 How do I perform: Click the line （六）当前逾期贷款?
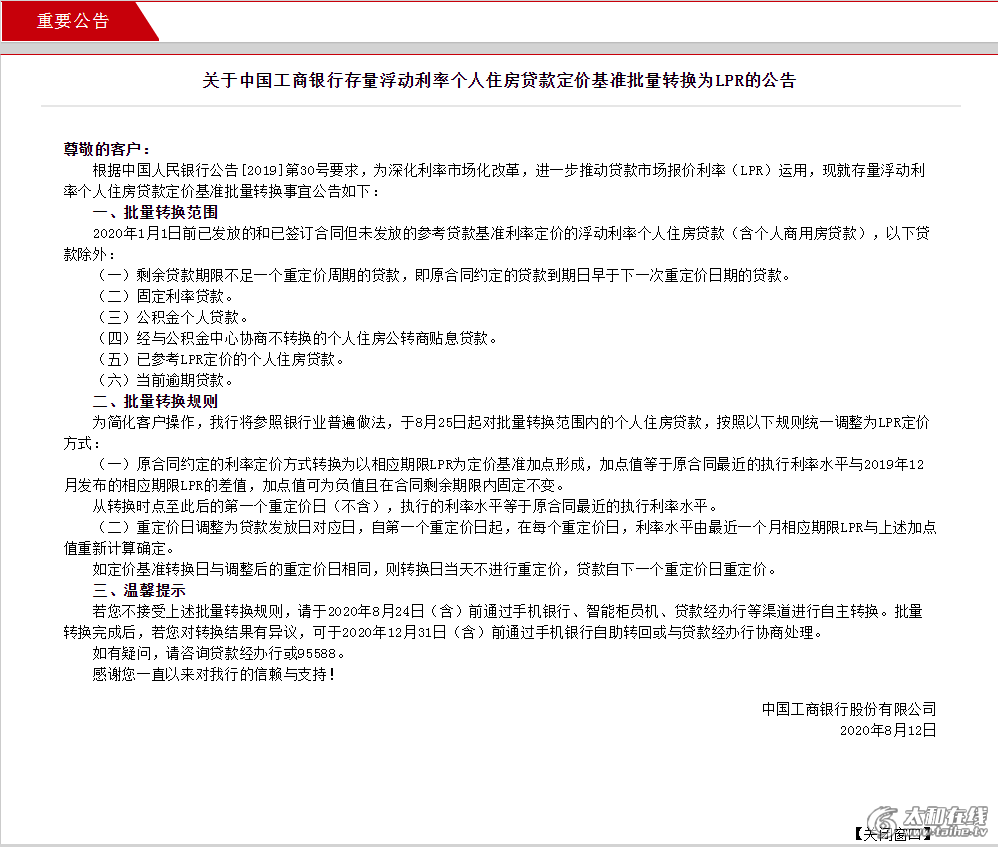point(165,380)
